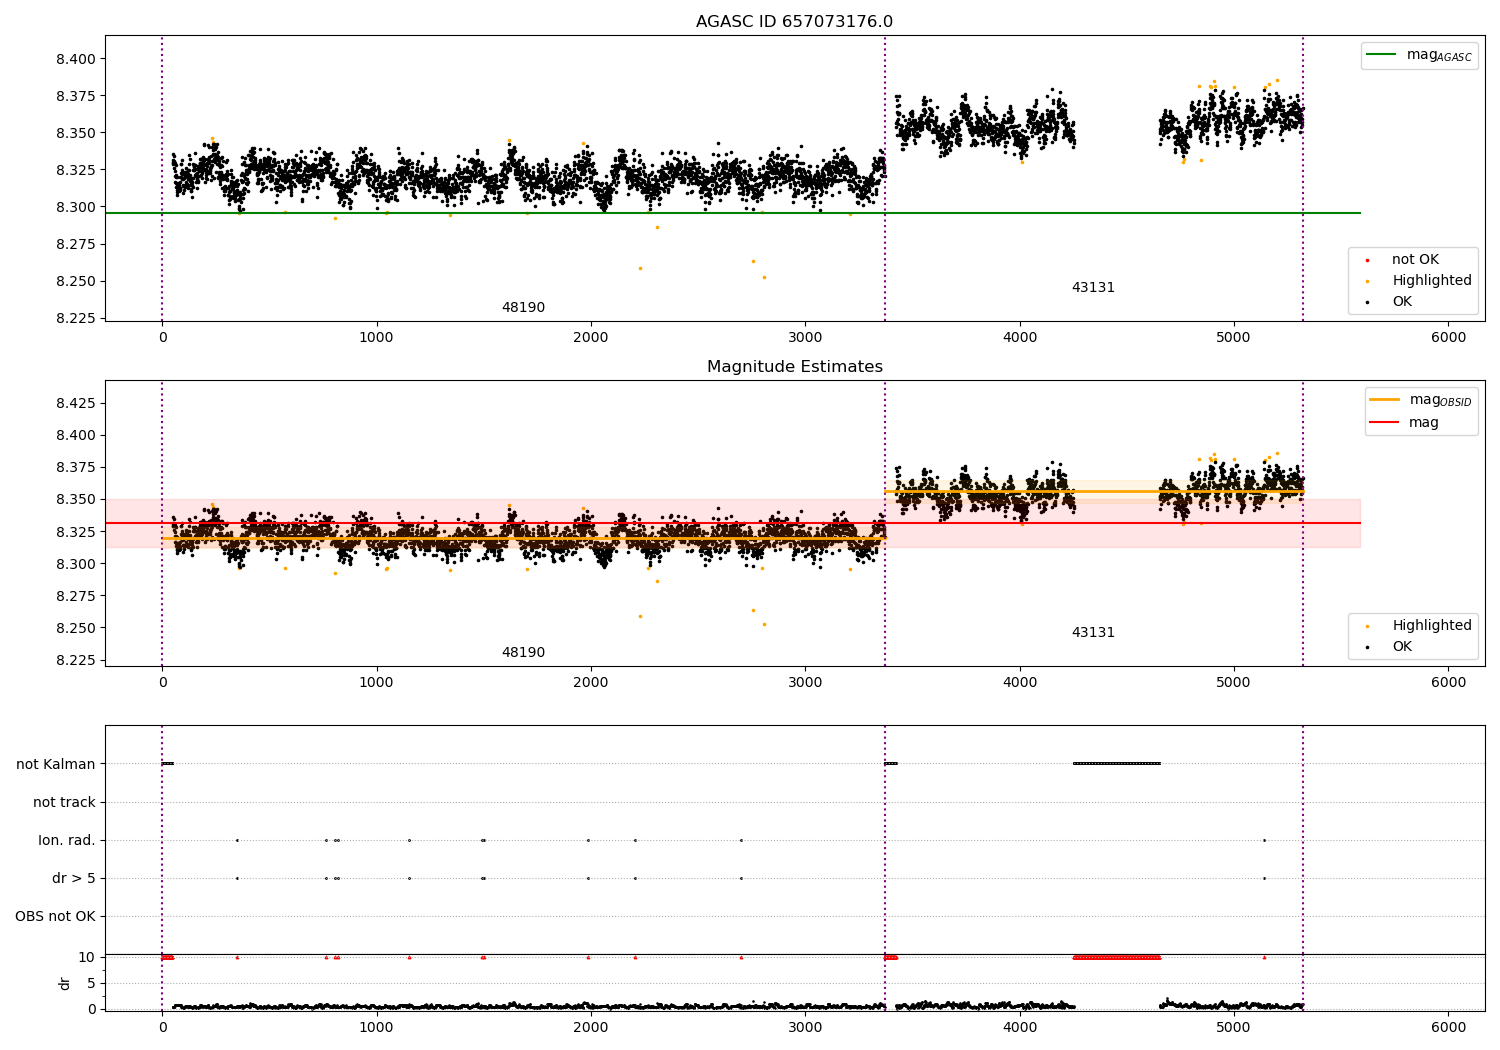Click x-tick "4000" under bottom plot

(1020, 1028)
